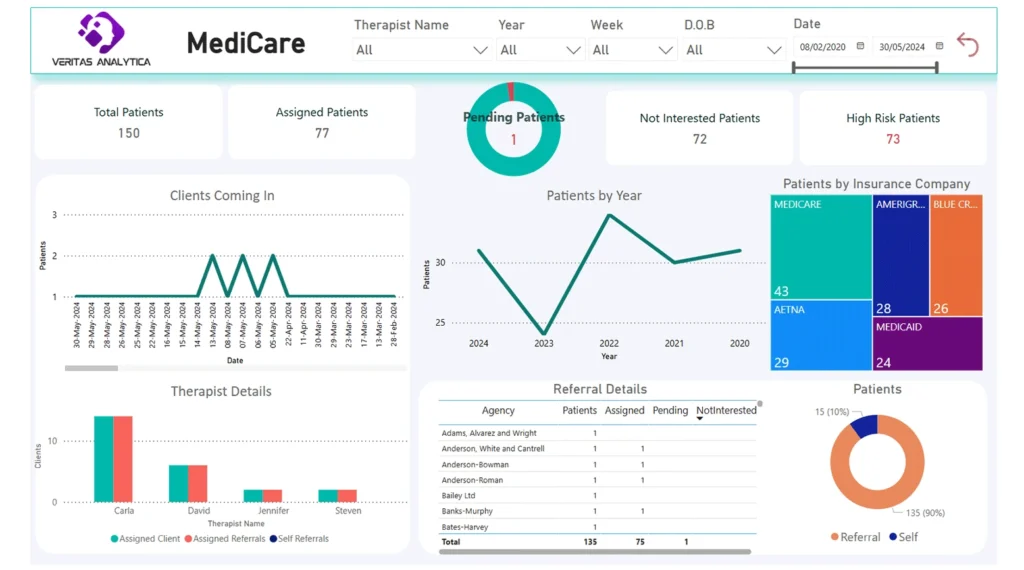Click the Pending Patients donut chart
Image resolution: width=1024 pixels, height=570 pixels.
click(513, 128)
